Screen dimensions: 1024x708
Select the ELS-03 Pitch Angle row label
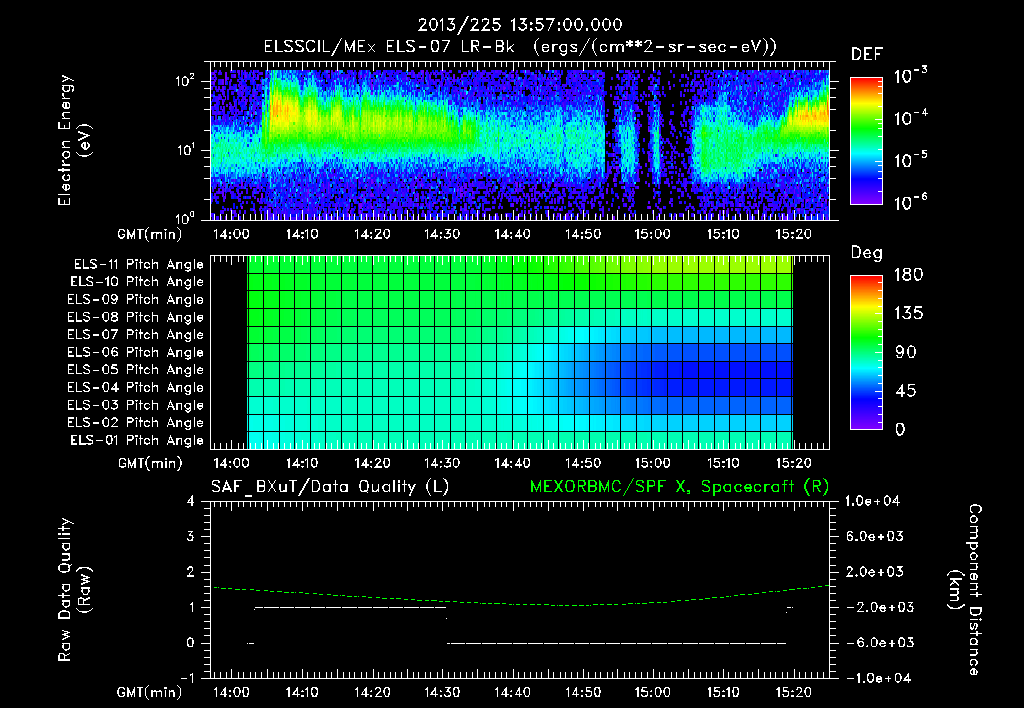(136, 406)
